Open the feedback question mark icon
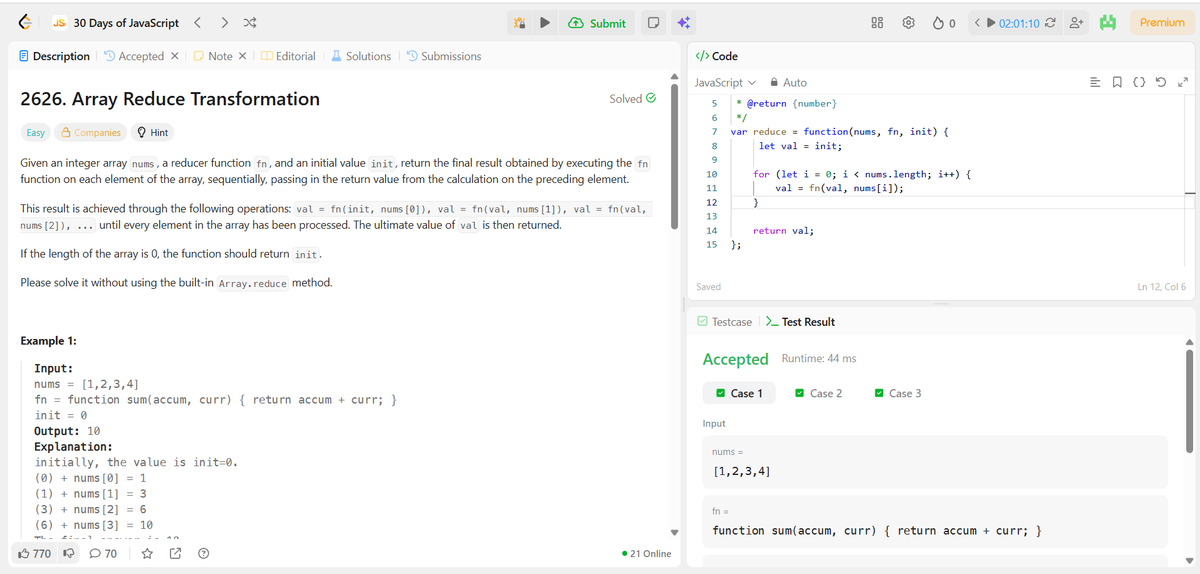This screenshot has width=1200, height=574. 204,553
